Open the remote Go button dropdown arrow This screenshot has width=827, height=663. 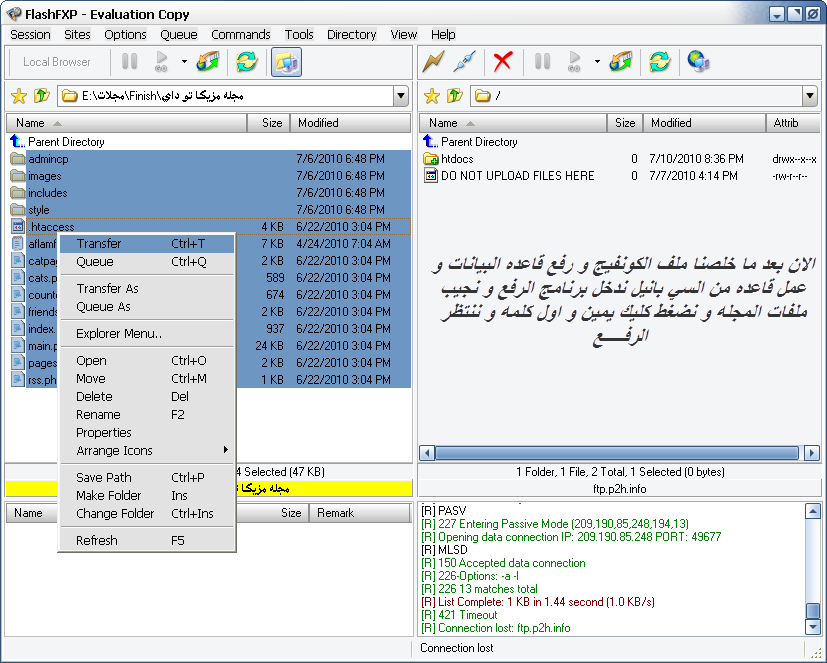click(597, 61)
